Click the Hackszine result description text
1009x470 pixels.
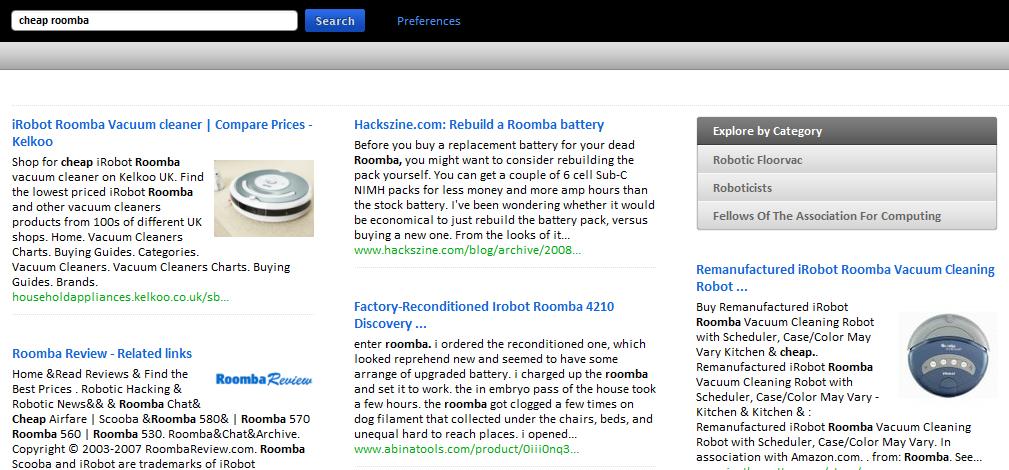(x=504, y=190)
